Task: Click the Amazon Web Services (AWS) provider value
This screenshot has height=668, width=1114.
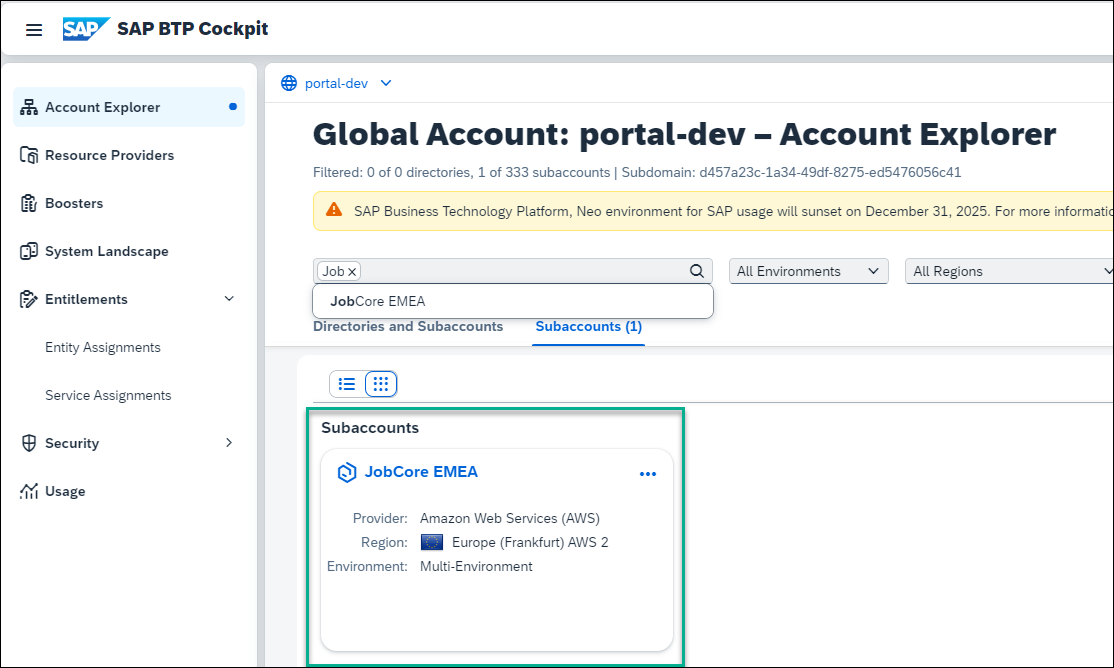Action: tap(509, 518)
